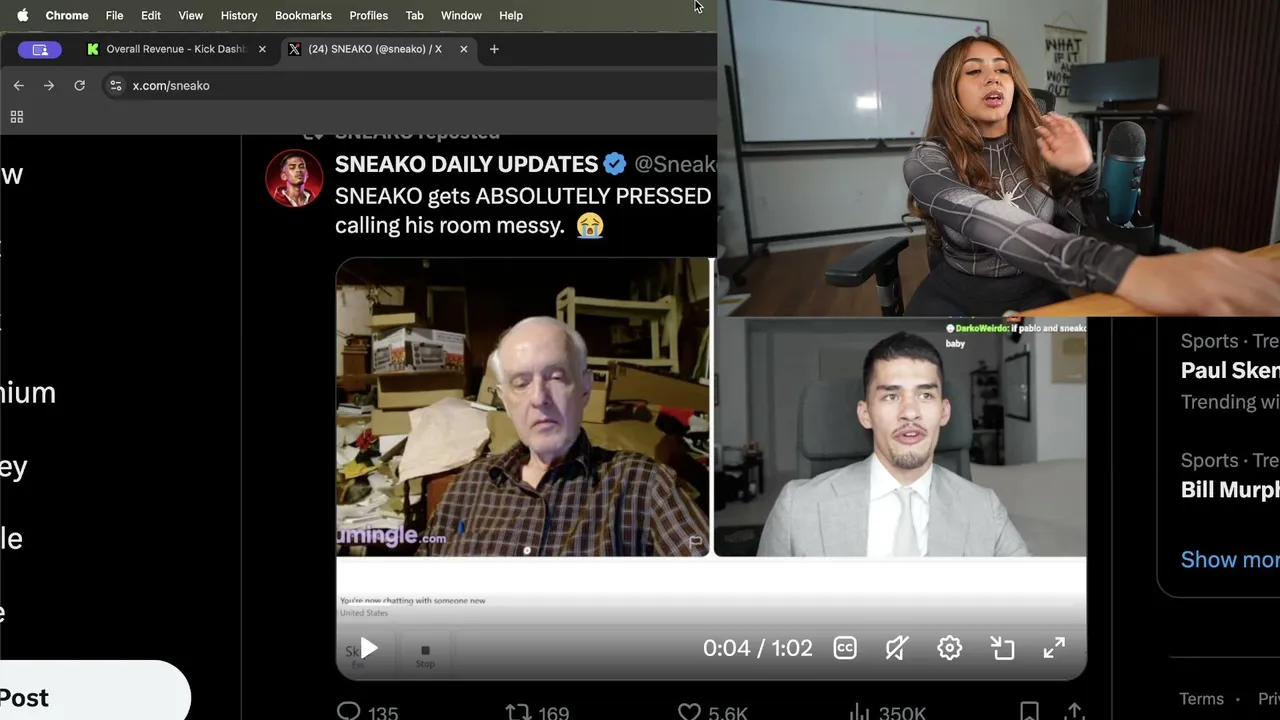The height and width of the screenshot is (720, 1280).
Task: Open the Edit menu
Action: tap(151, 15)
